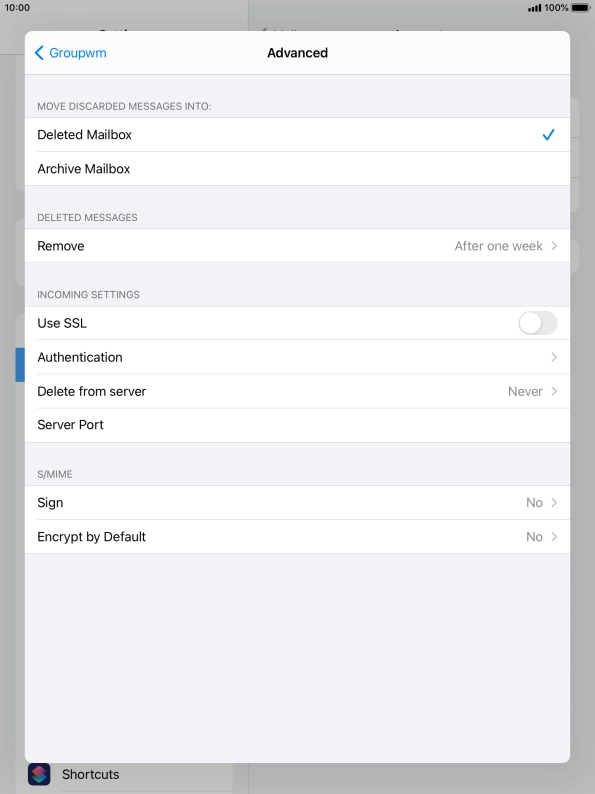Image resolution: width=595 pixels, height=794 pixels.
Task: Tap the battery icon in status bar
Action: coord(580,8)
